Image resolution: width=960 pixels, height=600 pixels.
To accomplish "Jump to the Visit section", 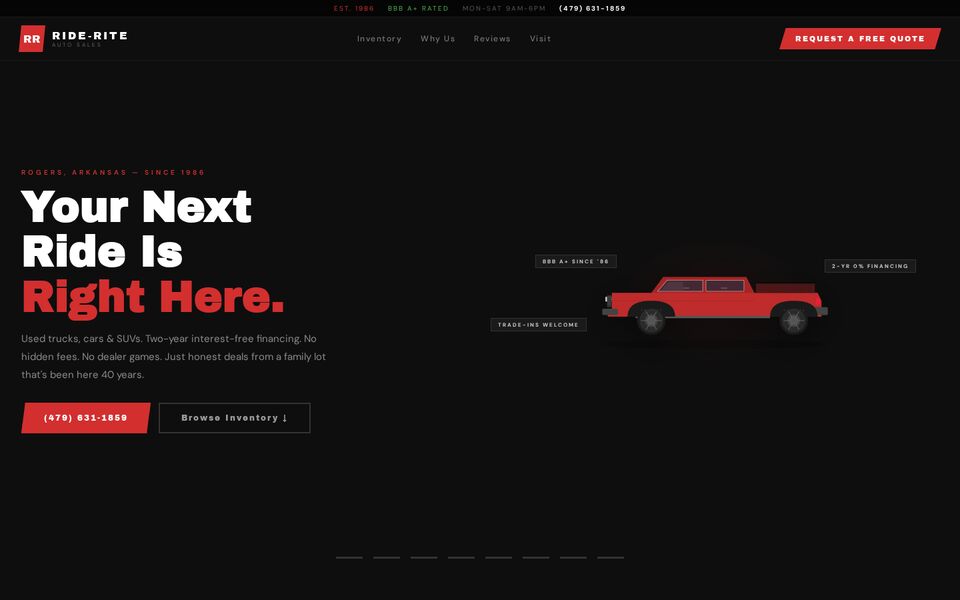I will 540,39.
